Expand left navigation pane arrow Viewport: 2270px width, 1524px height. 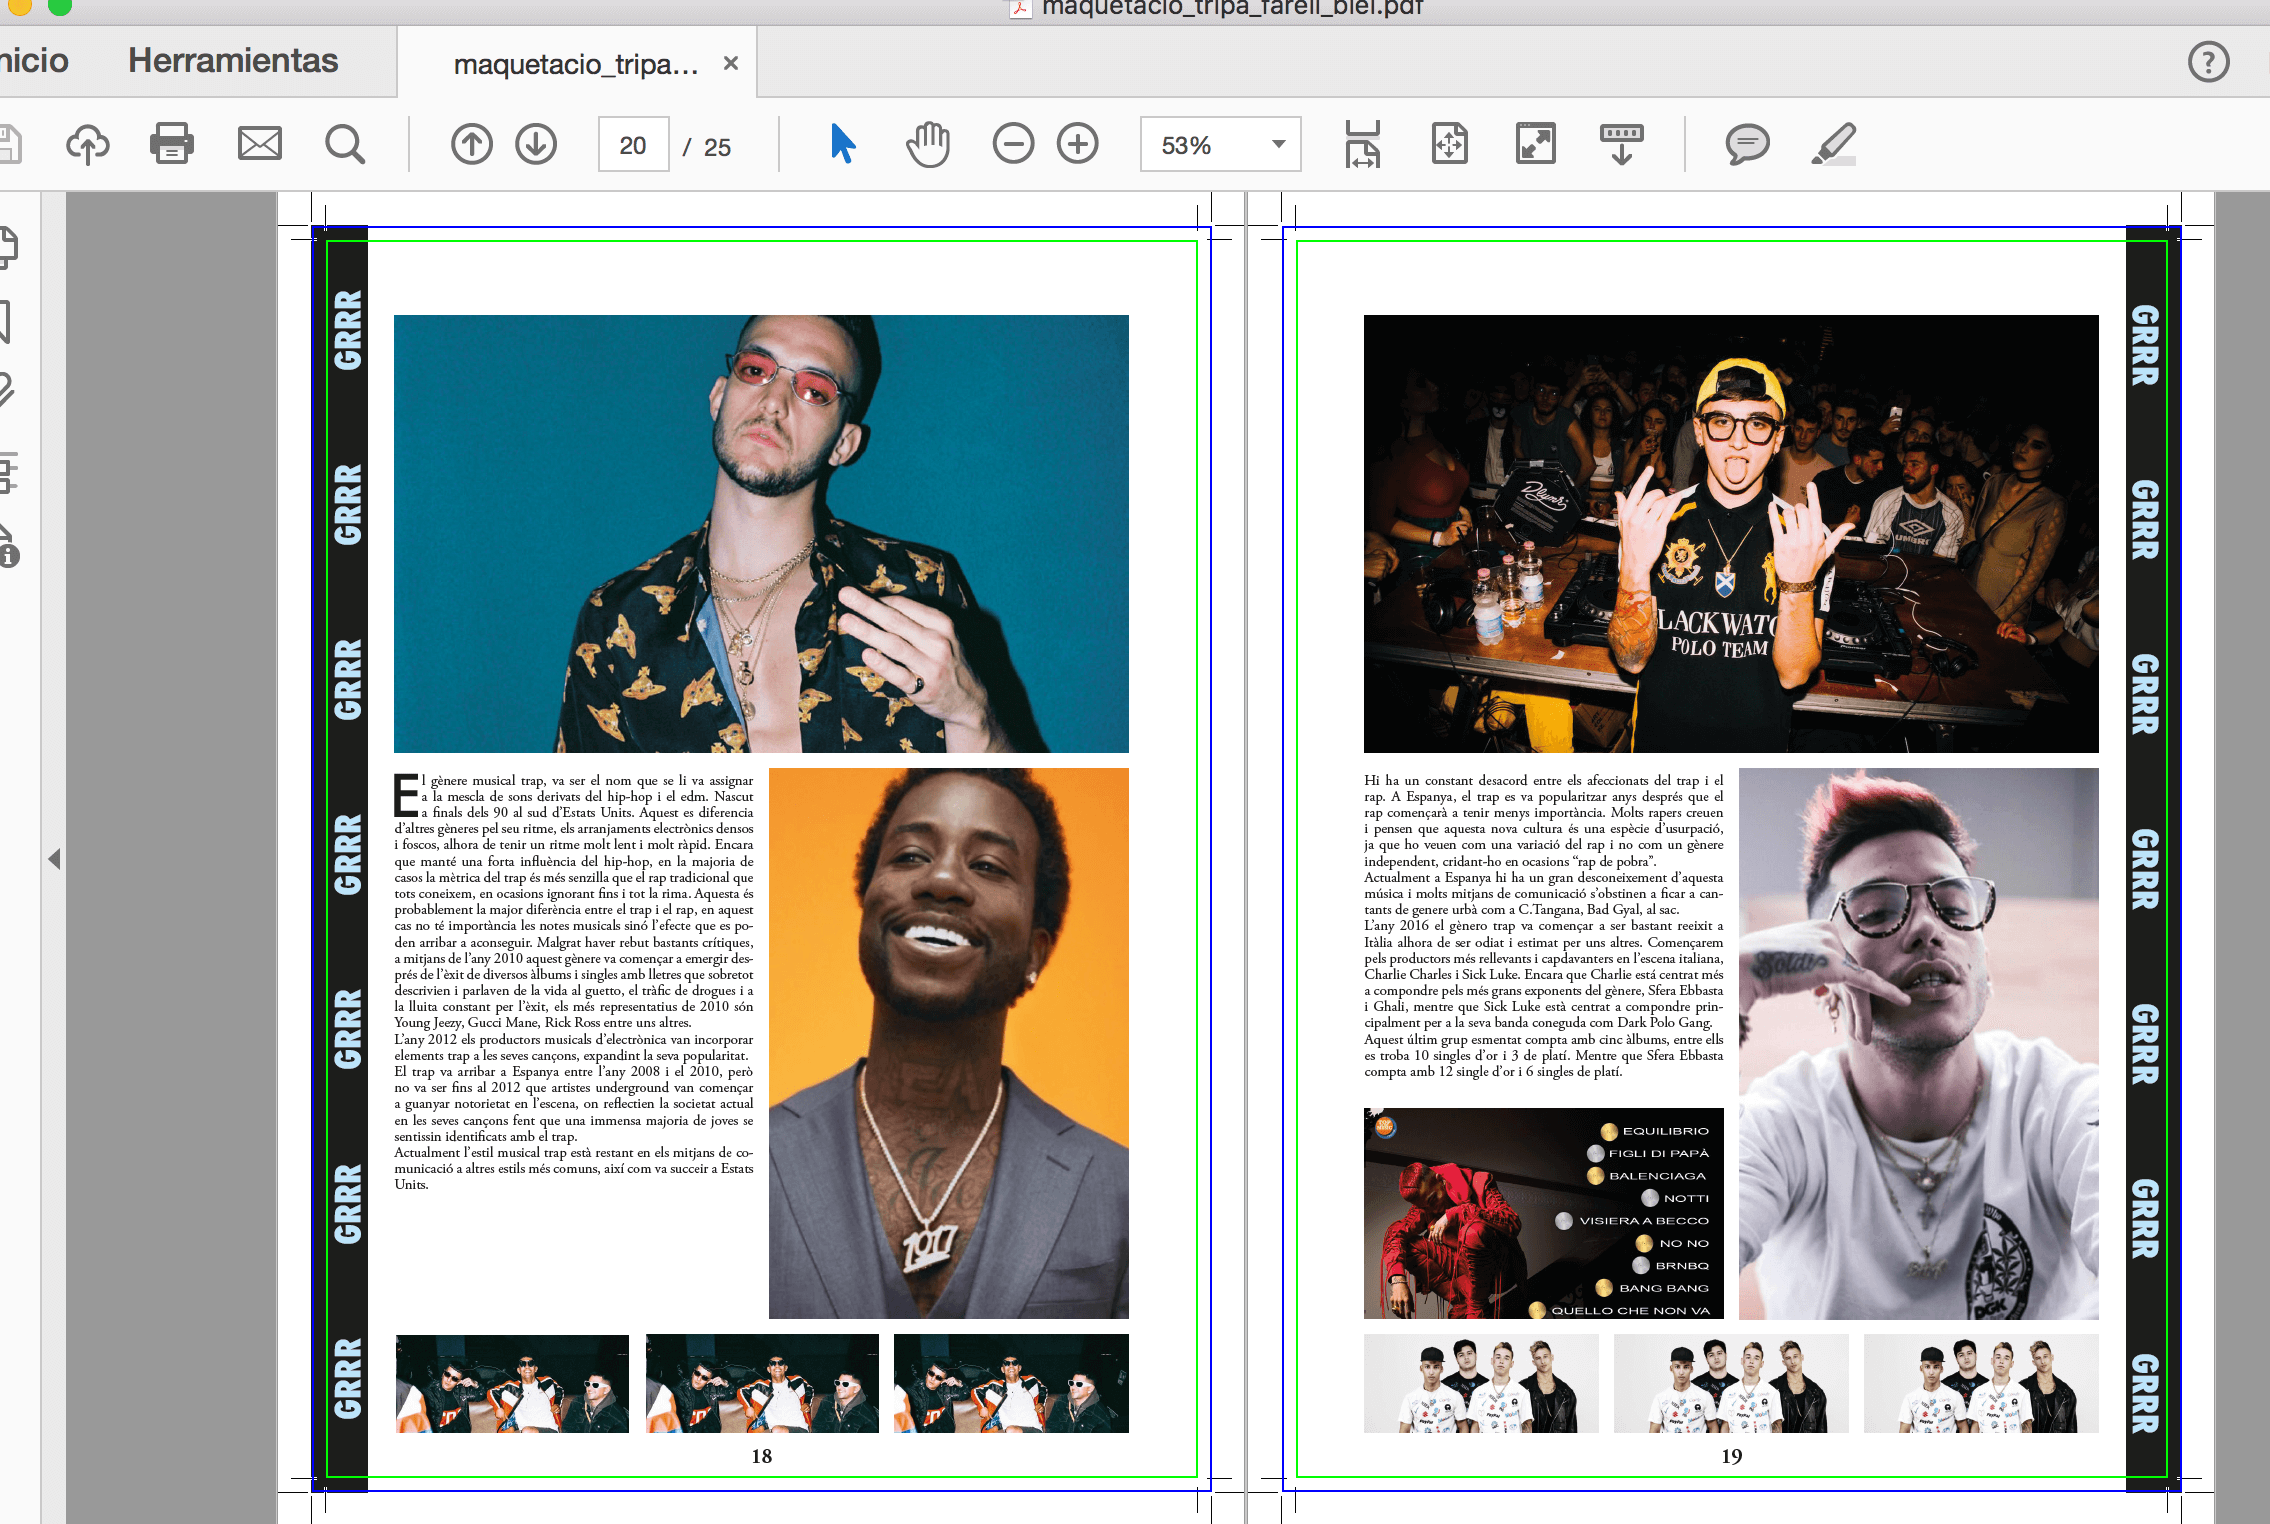point(54,859)
